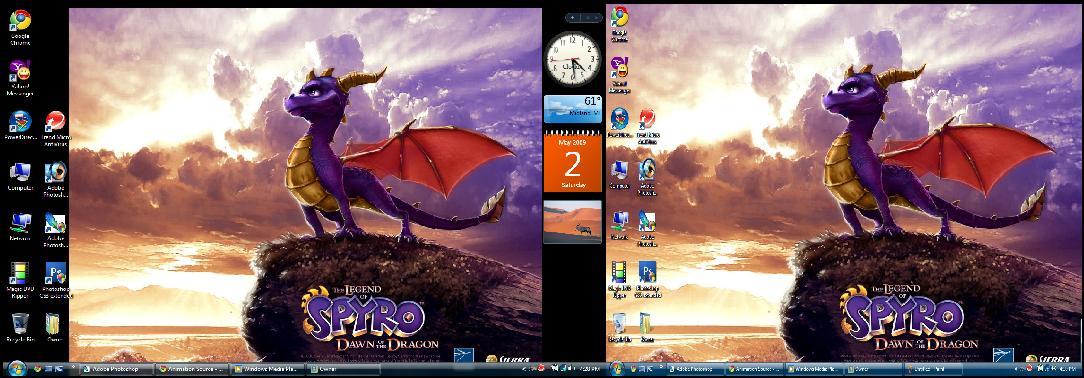Select the Computer icon on right desktop
Screen dimensions: 1084x378
click(619, 174)
